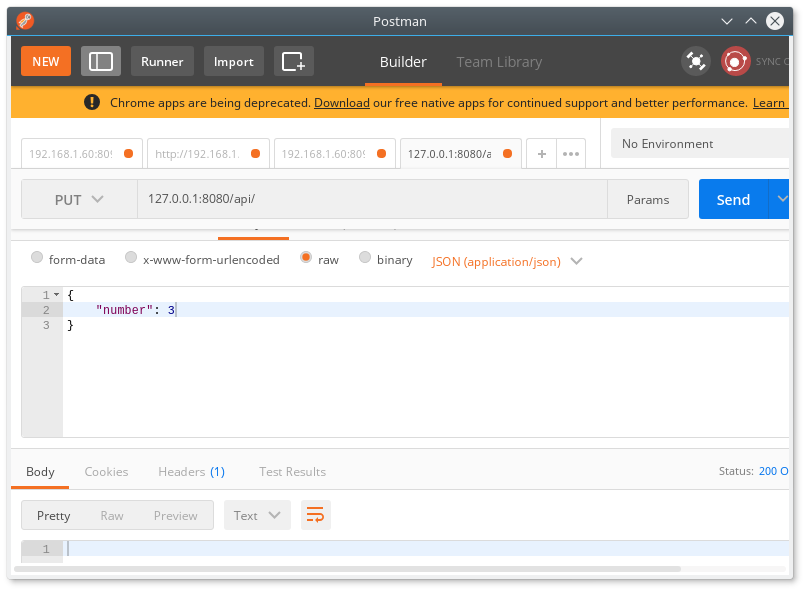Click the SYNC label in the header
Viewport: 806px width, 592px height.
772,61
